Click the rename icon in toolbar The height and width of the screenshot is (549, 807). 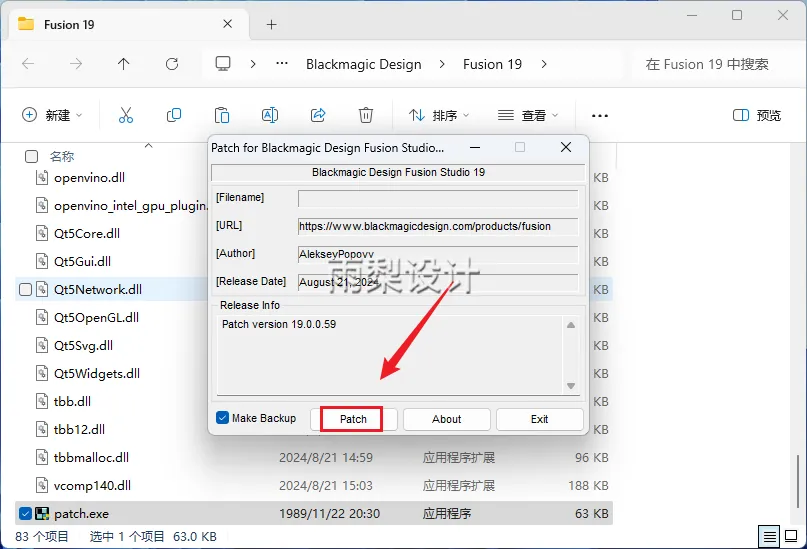point(270,115)
